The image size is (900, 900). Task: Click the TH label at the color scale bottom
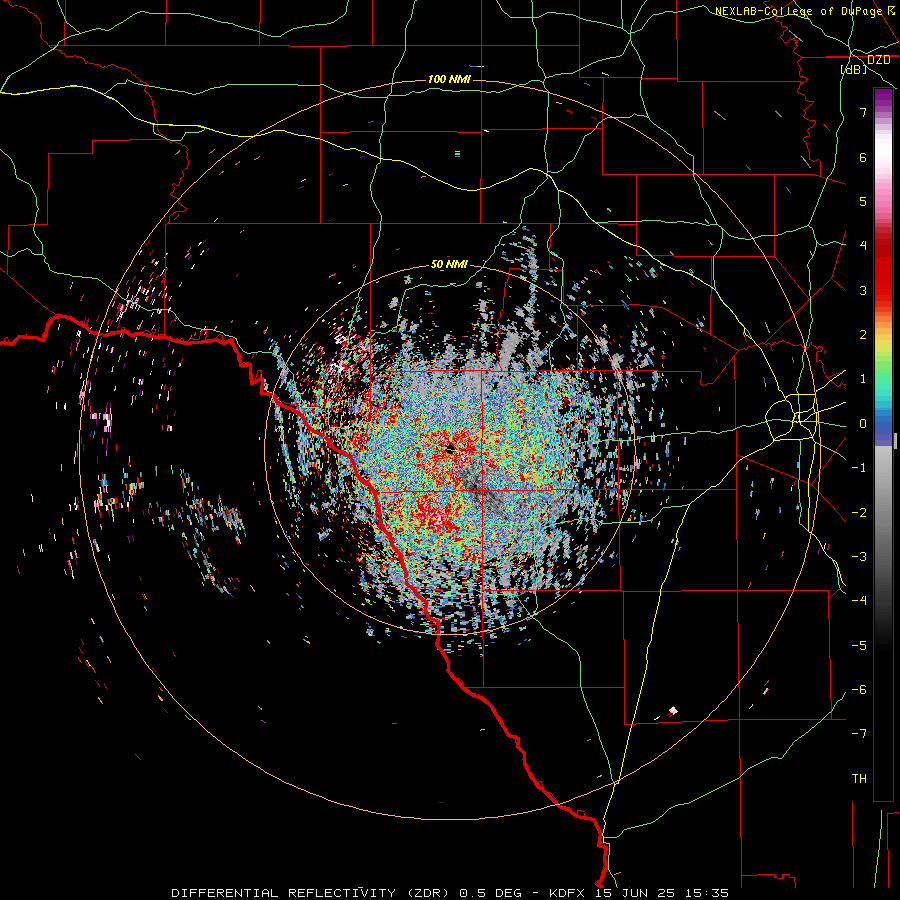(x=859, y=779)
